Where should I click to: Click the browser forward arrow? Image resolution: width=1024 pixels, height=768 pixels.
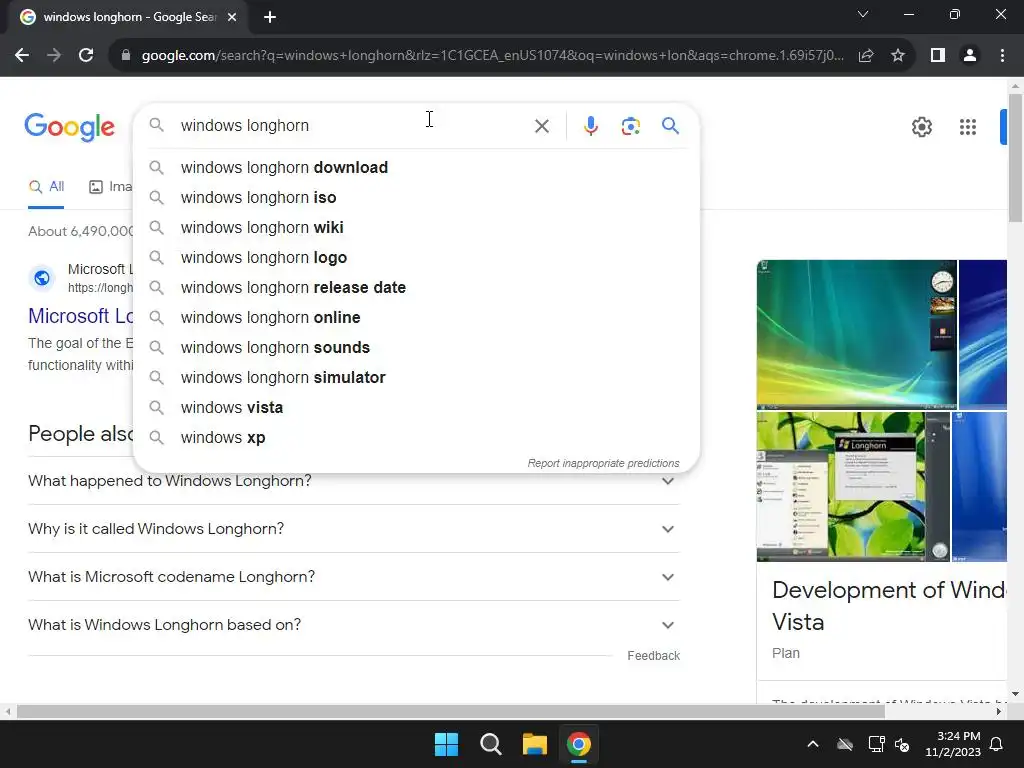click(54, 56)
